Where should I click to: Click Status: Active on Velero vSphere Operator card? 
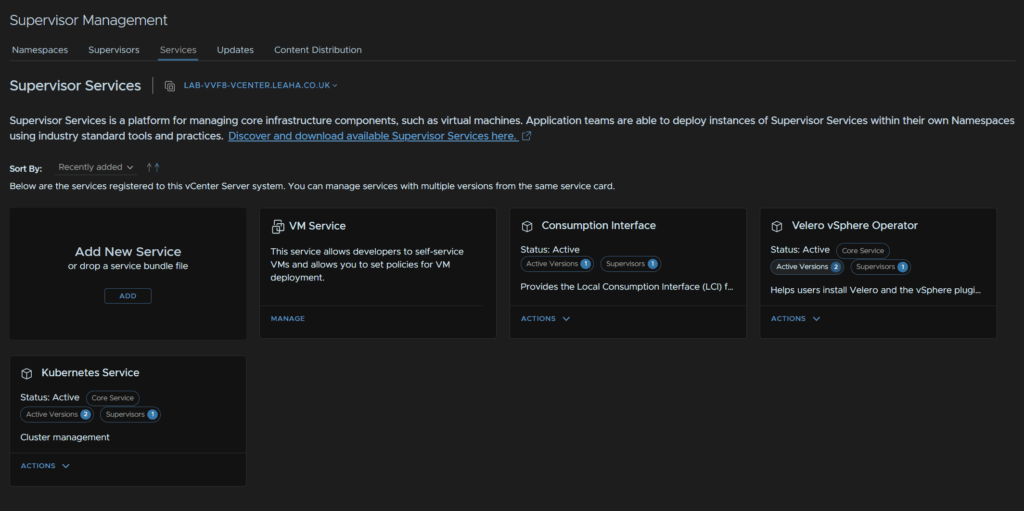coord(800,250)
